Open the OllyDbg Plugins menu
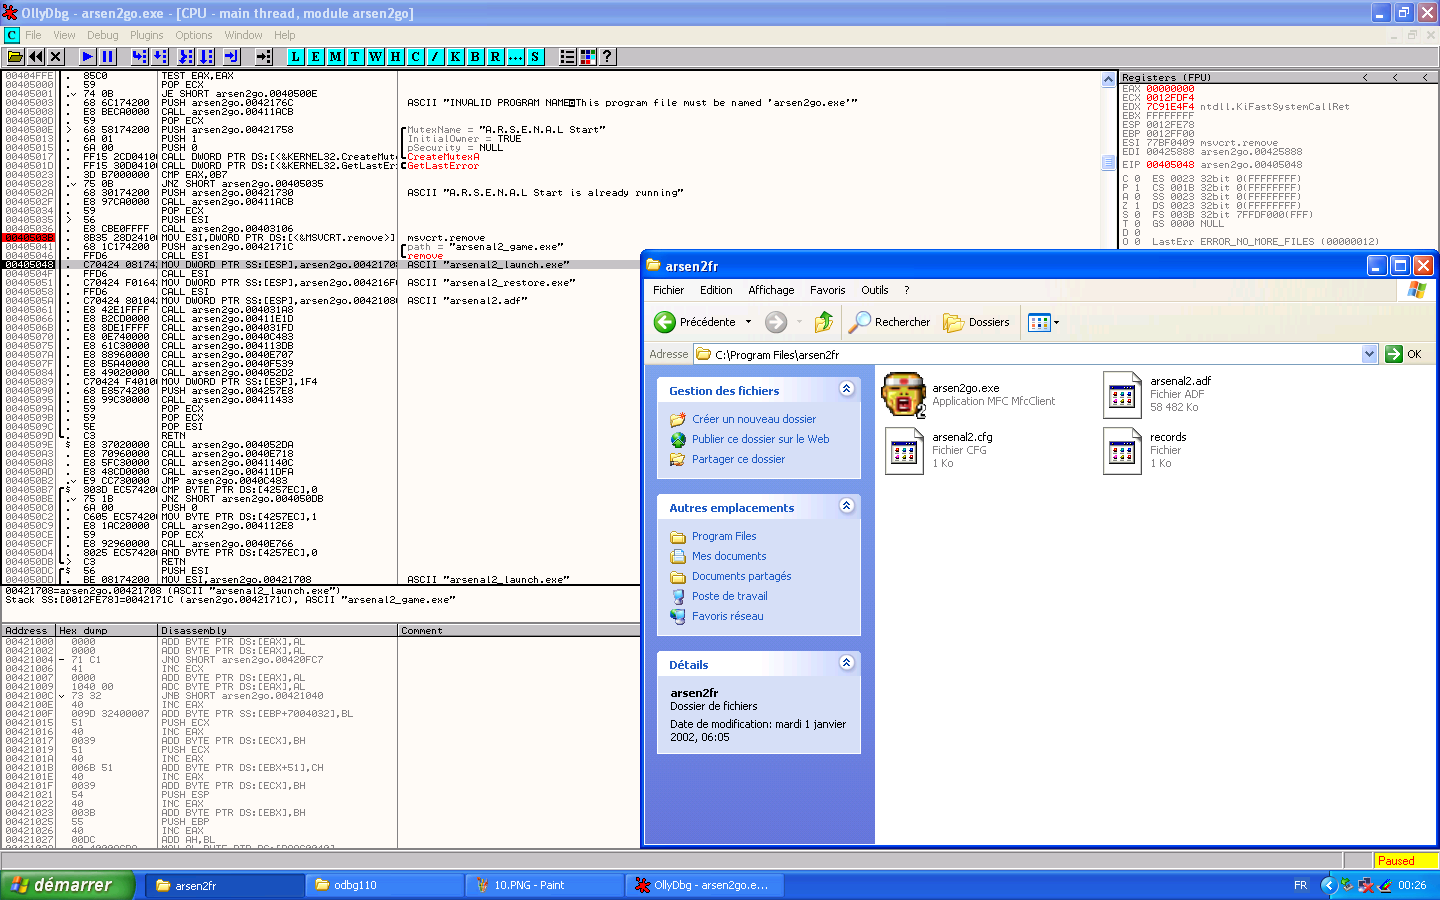This screenshot has width=1440, height=900. click(x=146, y=35)
